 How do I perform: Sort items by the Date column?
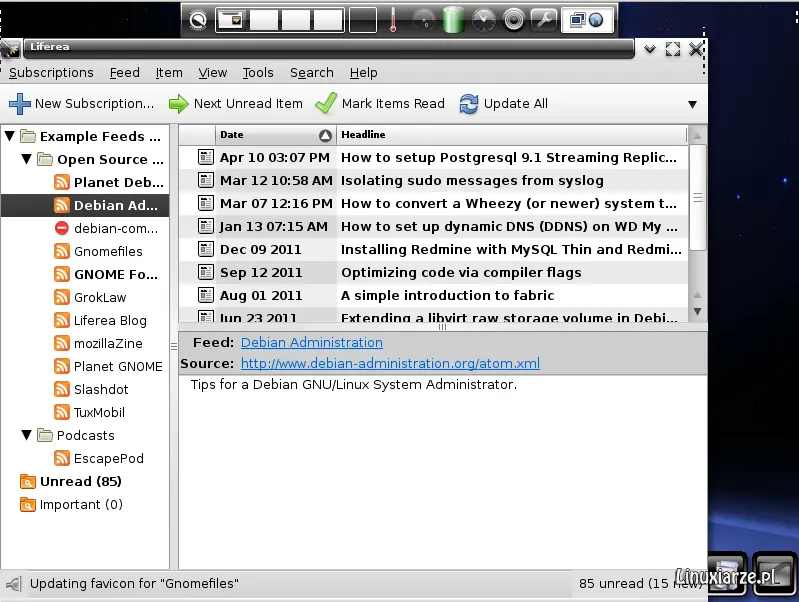pos(276,135)
